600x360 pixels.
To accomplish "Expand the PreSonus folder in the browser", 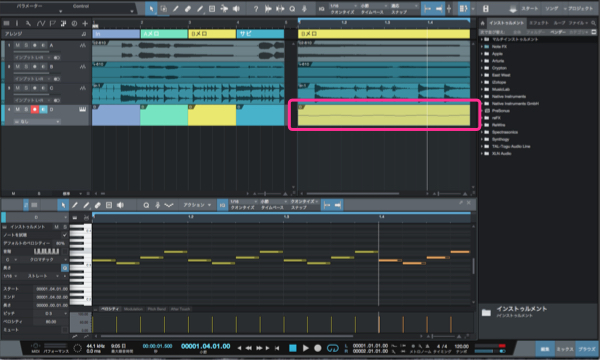I will click(x=482, y=111).
